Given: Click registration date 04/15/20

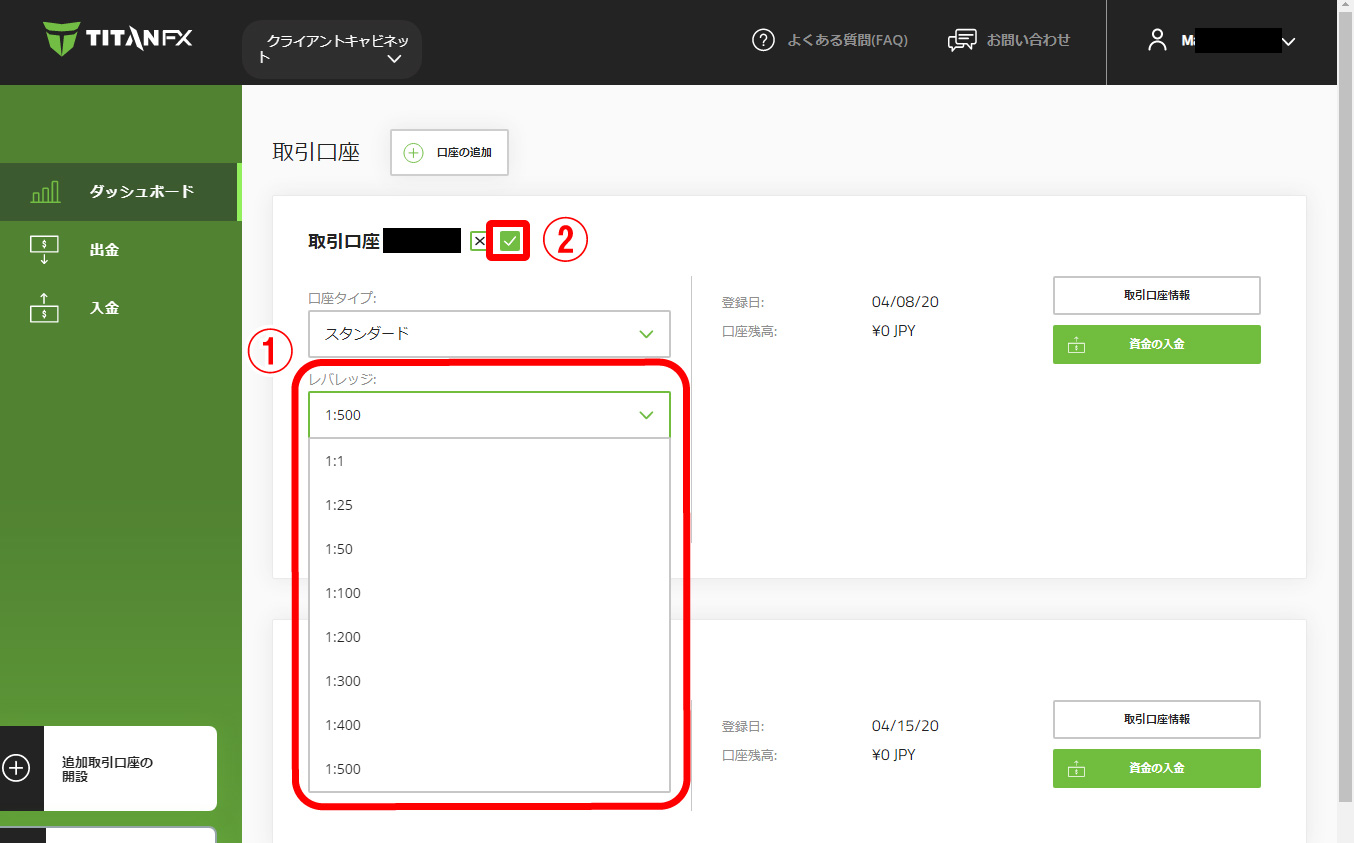Looking at the screenshot, I should click(905, 726).
